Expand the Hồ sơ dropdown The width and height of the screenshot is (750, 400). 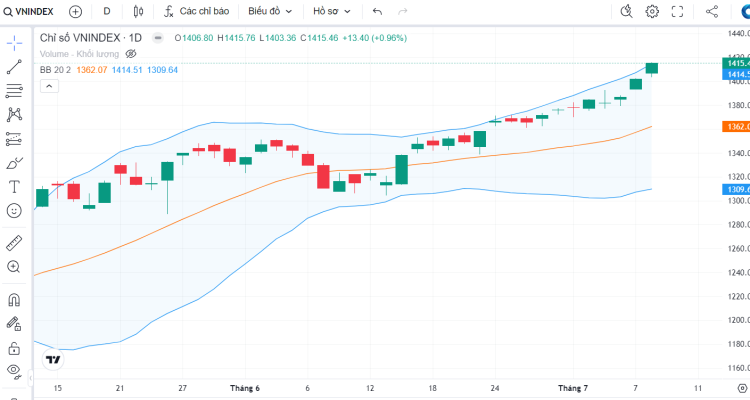[x=331, y=11]
